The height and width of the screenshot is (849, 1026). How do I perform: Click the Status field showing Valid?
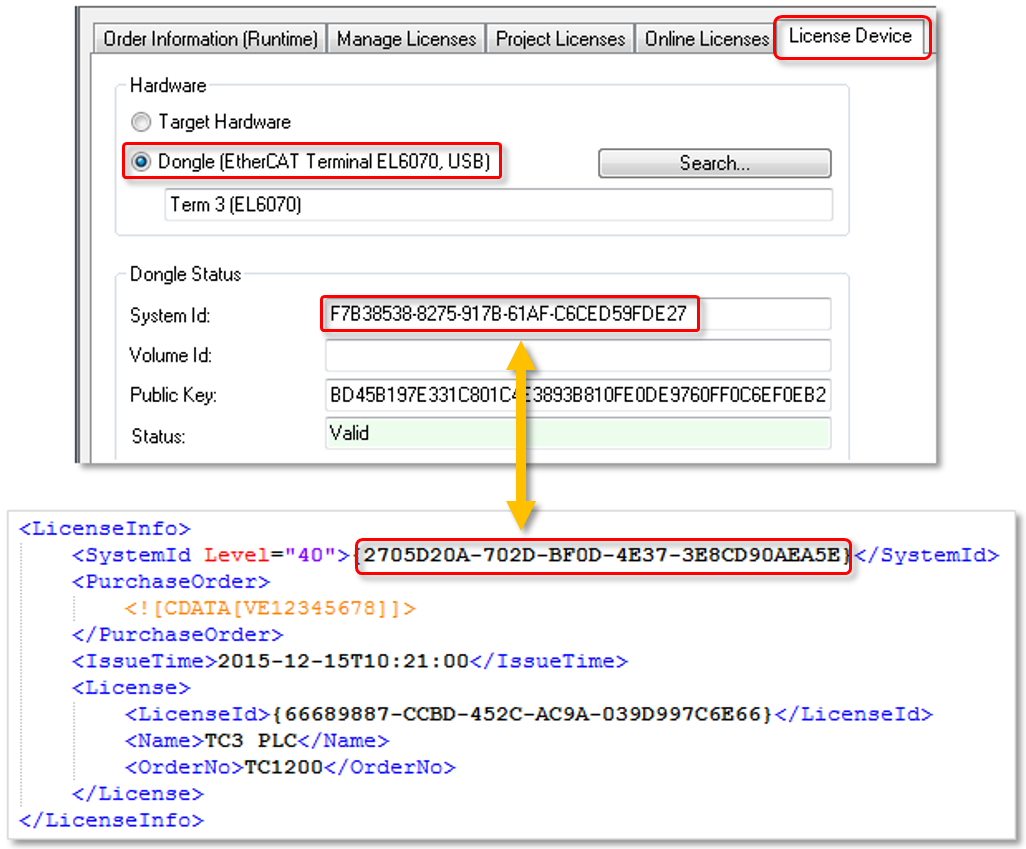[x=578, y=433]
